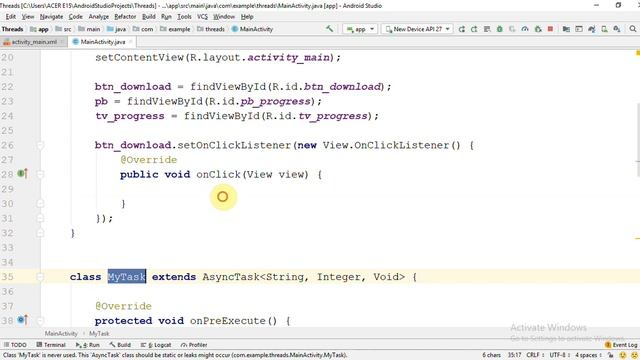Click the Make Project hammer icon
The width and height of the screenshot is (640, 360).
329,29
